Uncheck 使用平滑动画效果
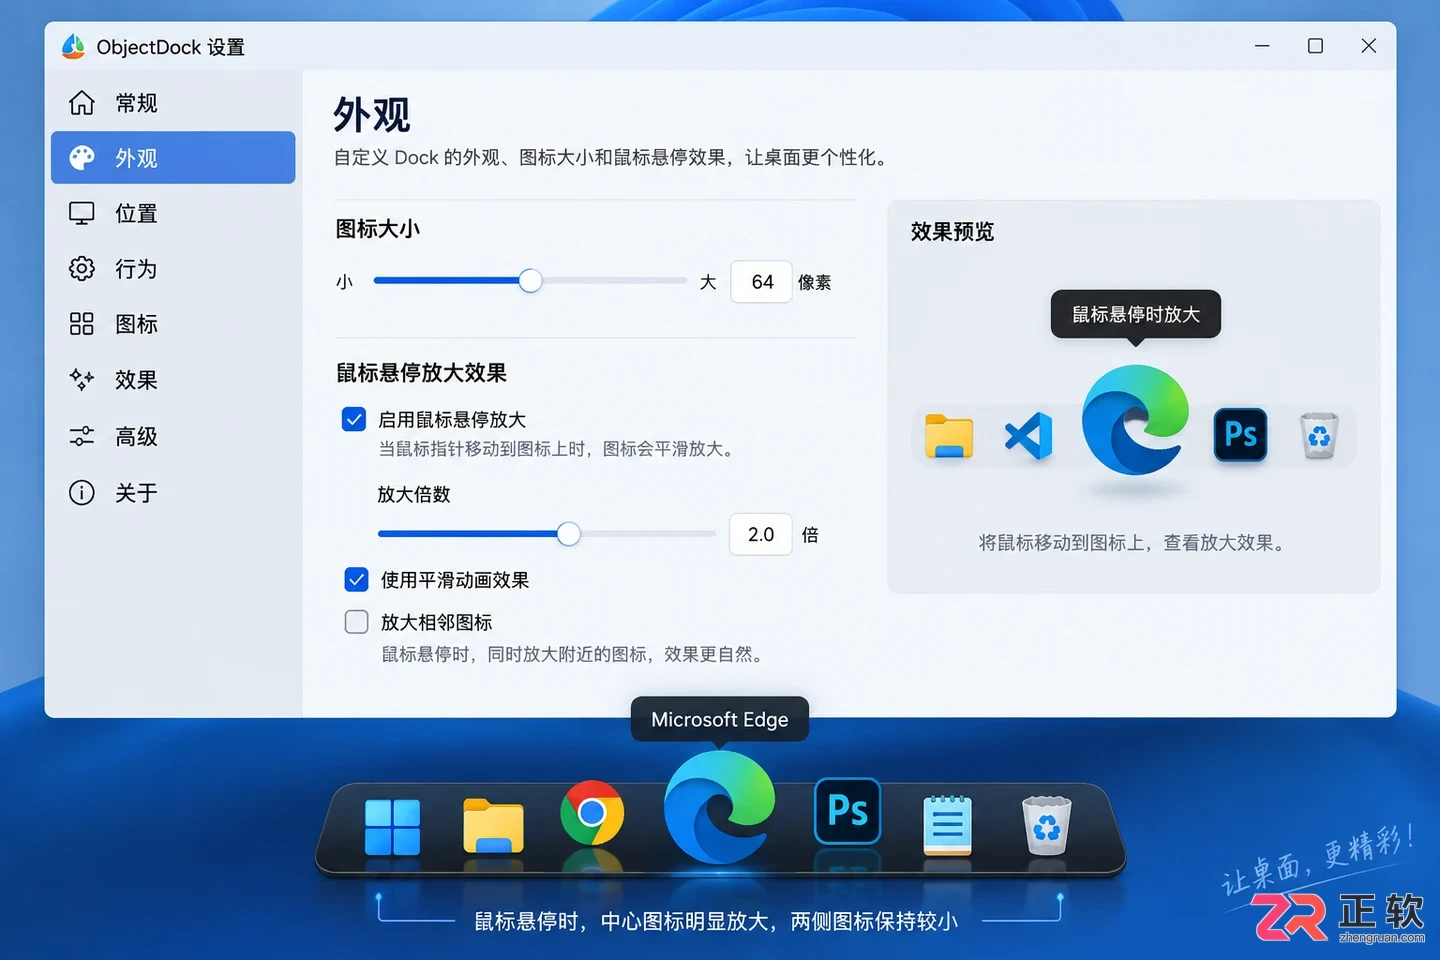The width and height of the screenshot is (1440, 960). click(356, 579)
